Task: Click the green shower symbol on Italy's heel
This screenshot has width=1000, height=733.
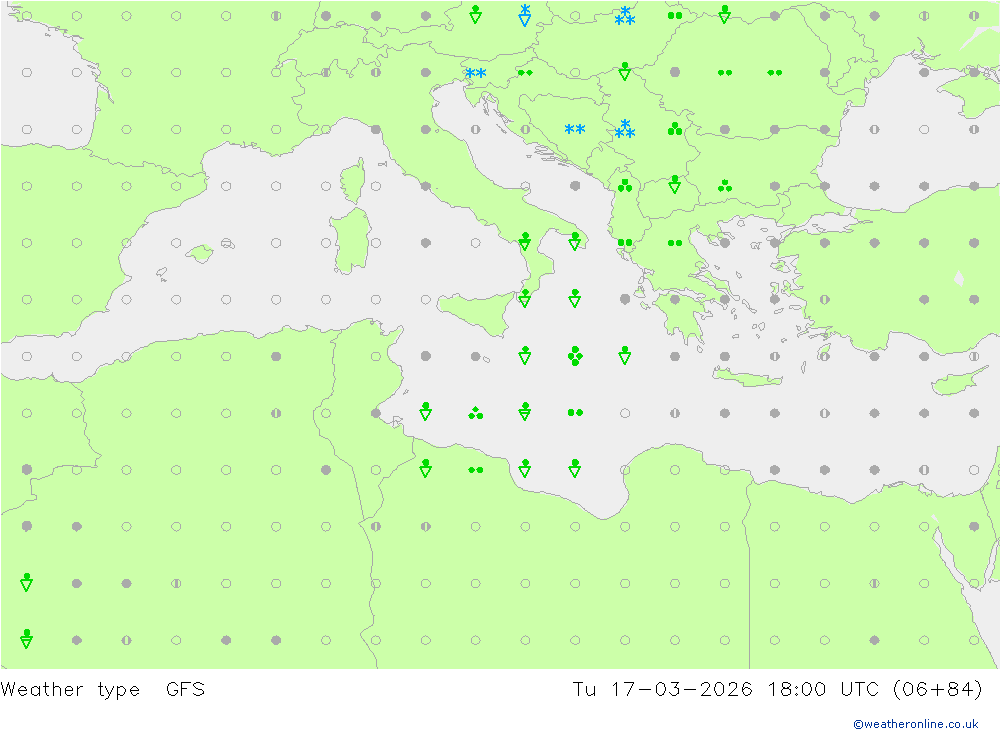Action: point(575,241)
